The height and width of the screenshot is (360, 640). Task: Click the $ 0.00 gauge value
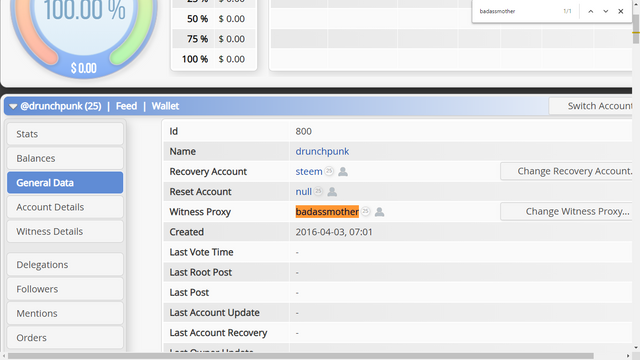84,68
